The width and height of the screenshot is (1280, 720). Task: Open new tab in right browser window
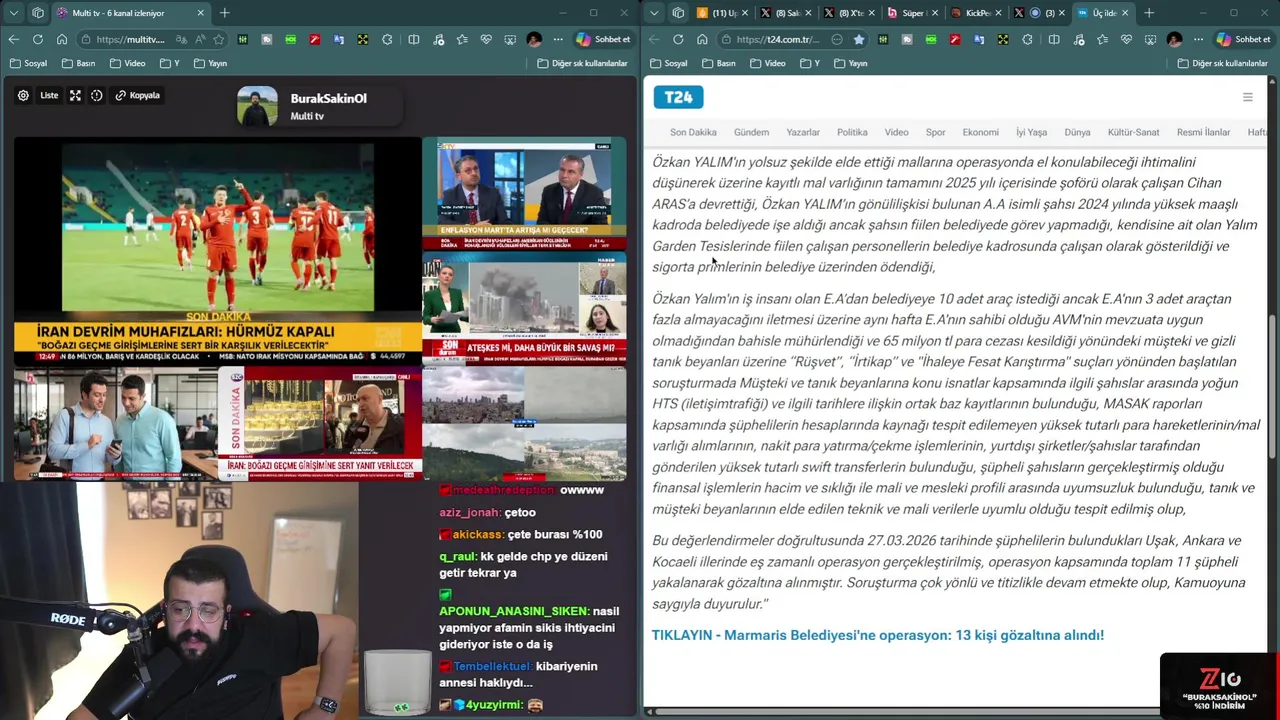(x=1149, y=13)
